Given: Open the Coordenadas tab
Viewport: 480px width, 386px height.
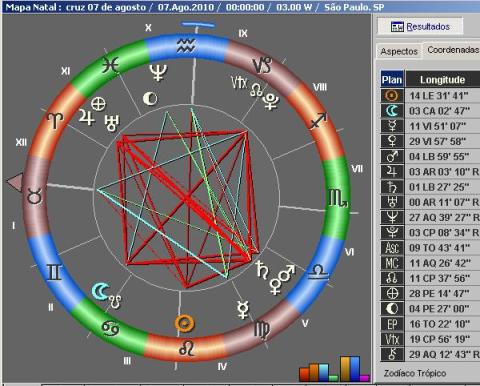Looking at the screenshot, I should [x=452, y=50].
